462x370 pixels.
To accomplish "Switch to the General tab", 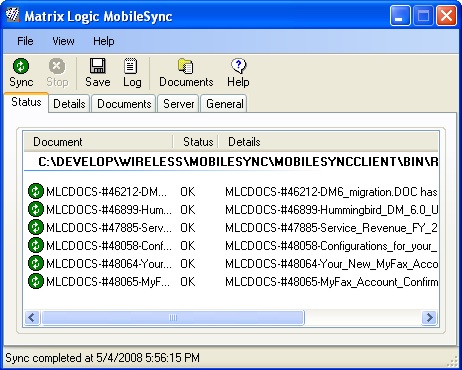I will point(225,104).
